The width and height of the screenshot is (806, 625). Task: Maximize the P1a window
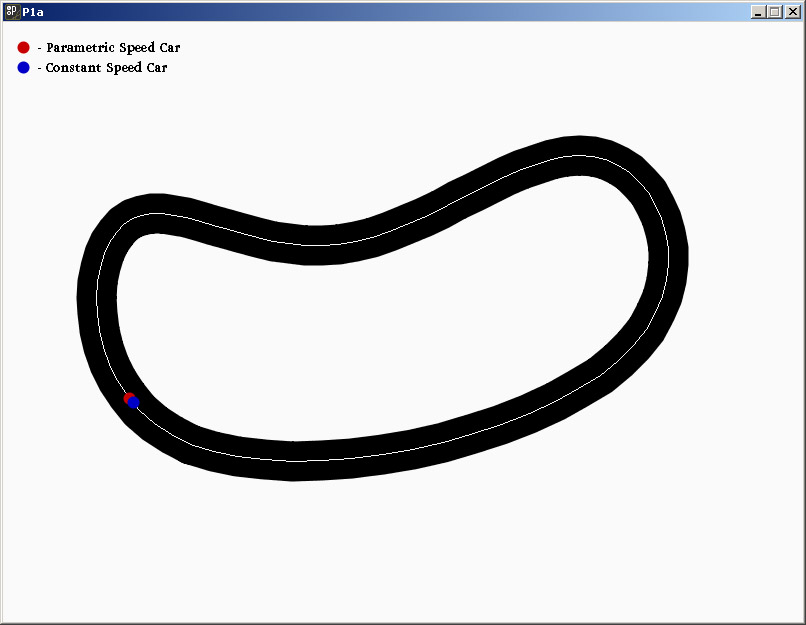tap(775, 12)
